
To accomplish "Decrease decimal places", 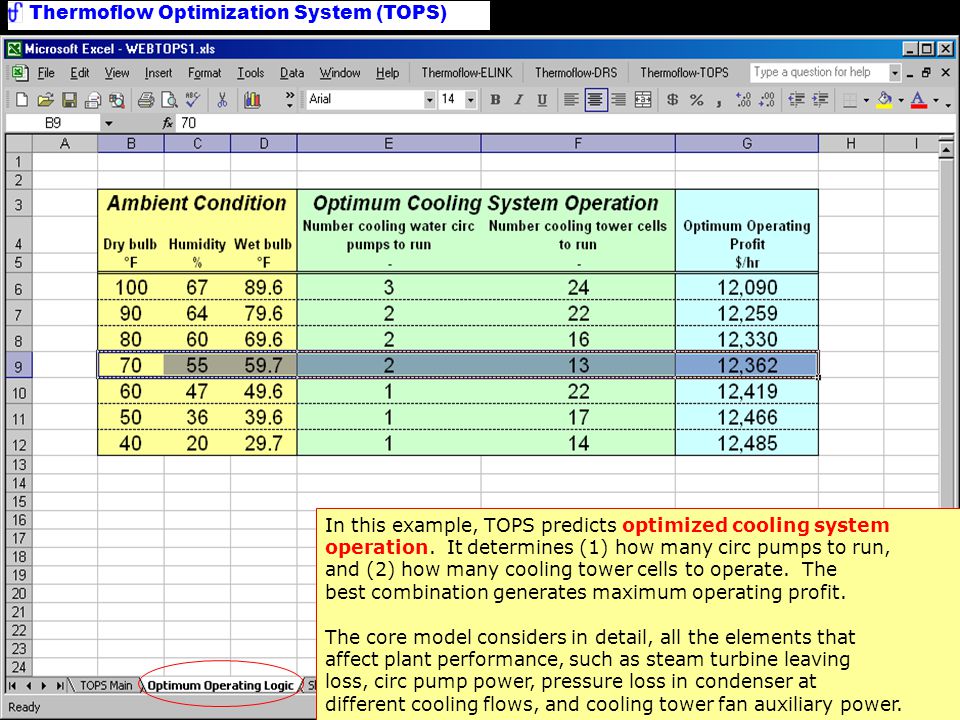I will pos(767,100).
